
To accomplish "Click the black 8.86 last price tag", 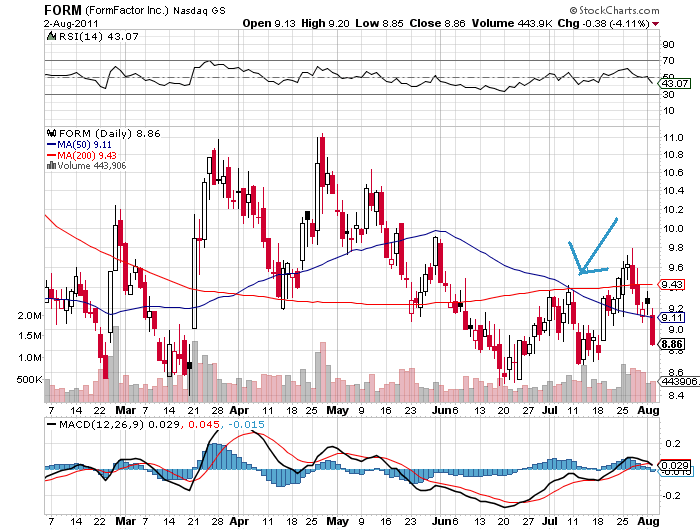I will pyautogui.click(x=672, y=344).
